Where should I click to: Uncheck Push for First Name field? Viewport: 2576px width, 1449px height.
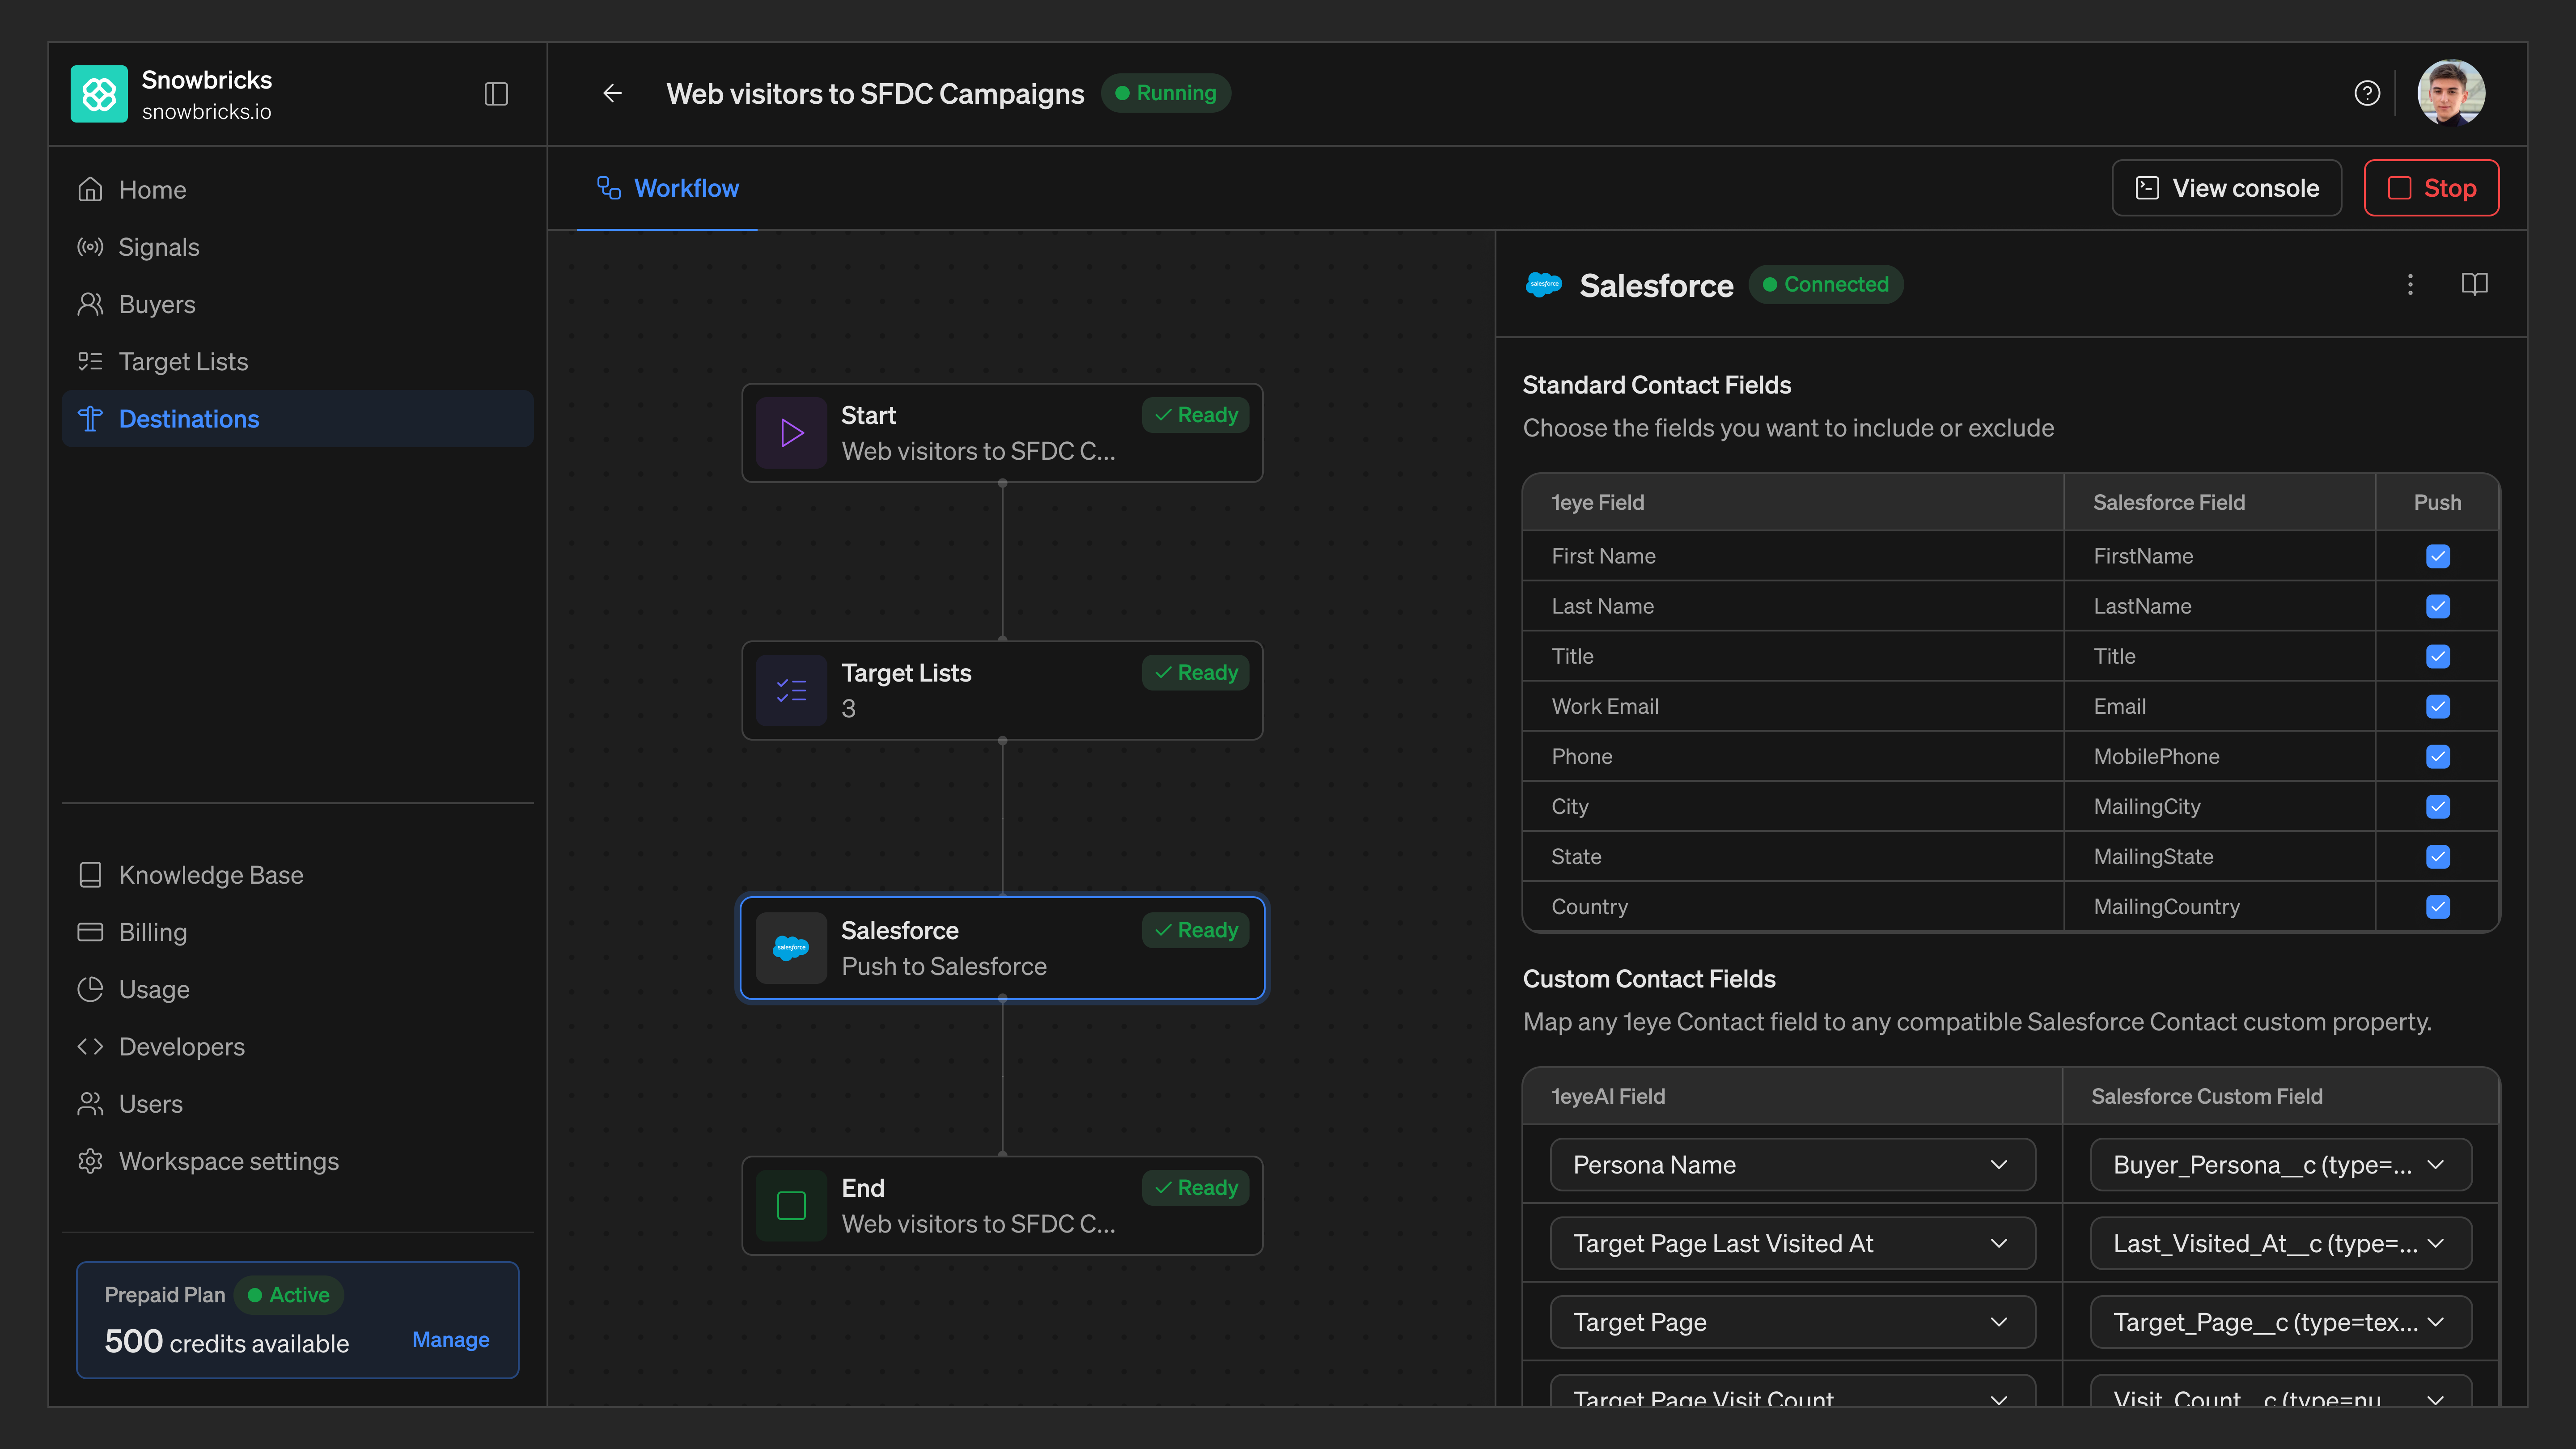click(x=2438, y=556)
